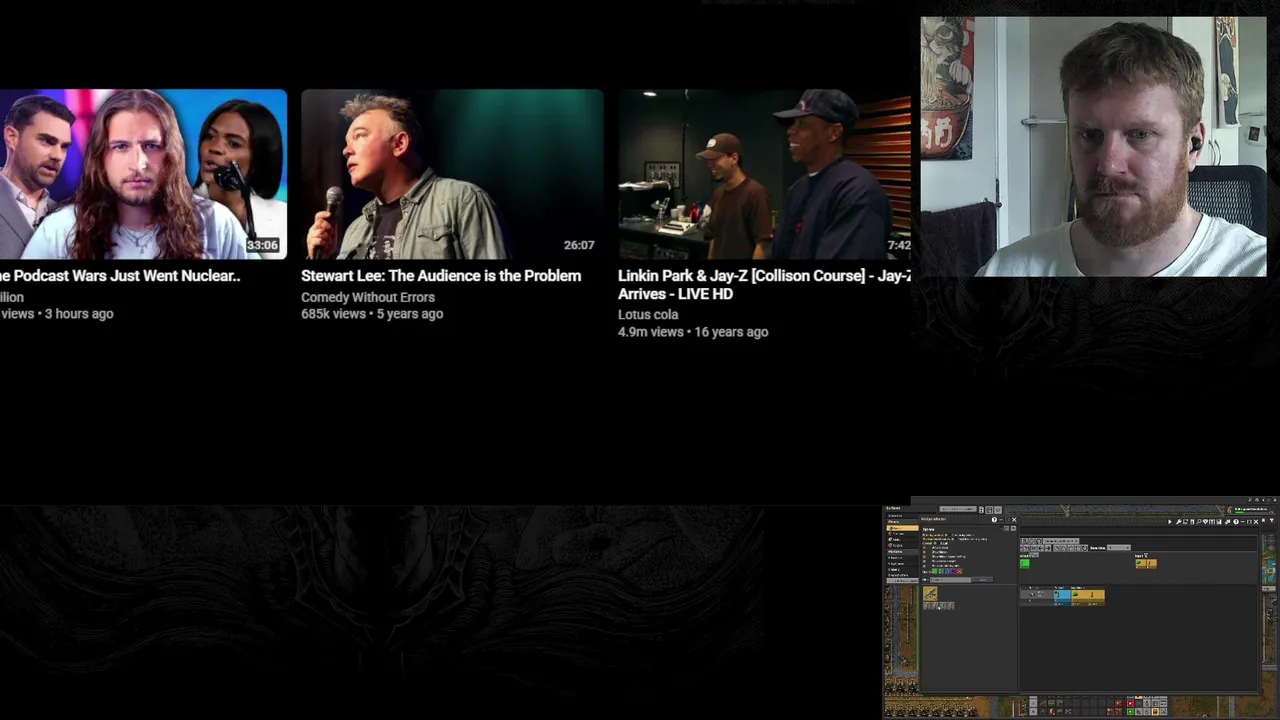The width and height of the screenshot is (1280, 720).
Task: Click the wrench settings icon in the planner toolbar
Action: click(x=1178, y=522)
